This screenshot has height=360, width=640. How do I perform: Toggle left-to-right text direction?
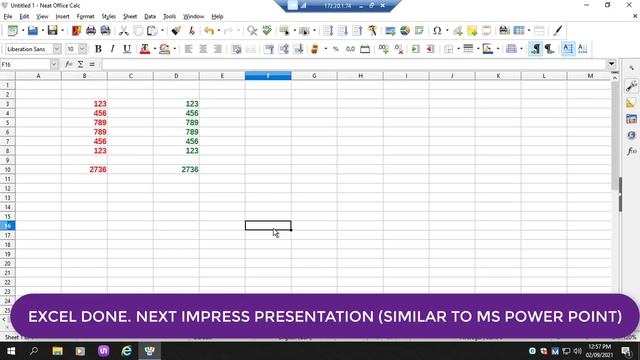535,49
